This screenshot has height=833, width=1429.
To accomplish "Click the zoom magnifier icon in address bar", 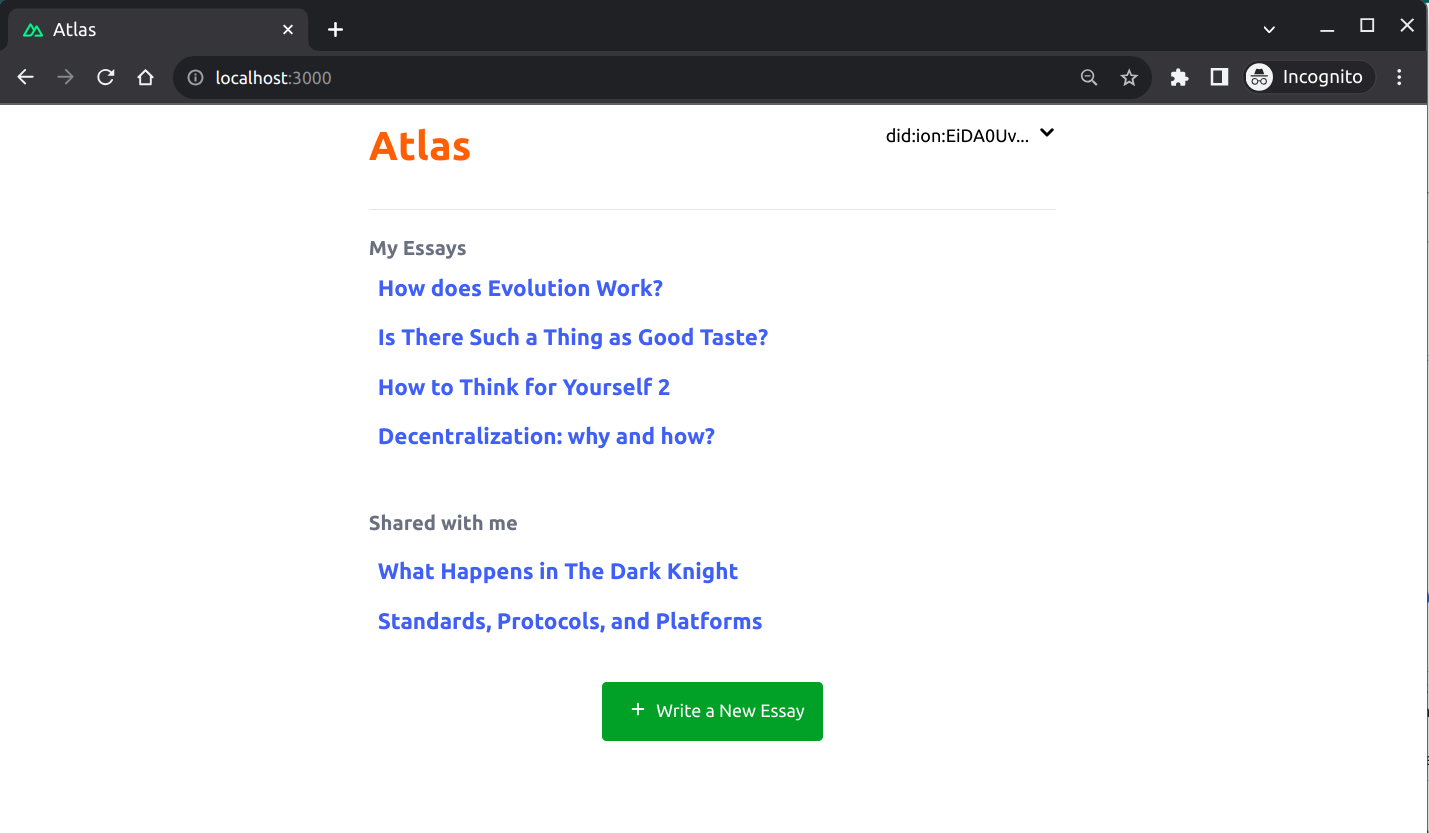I will pyautogui.click(x=1089, y=78).
